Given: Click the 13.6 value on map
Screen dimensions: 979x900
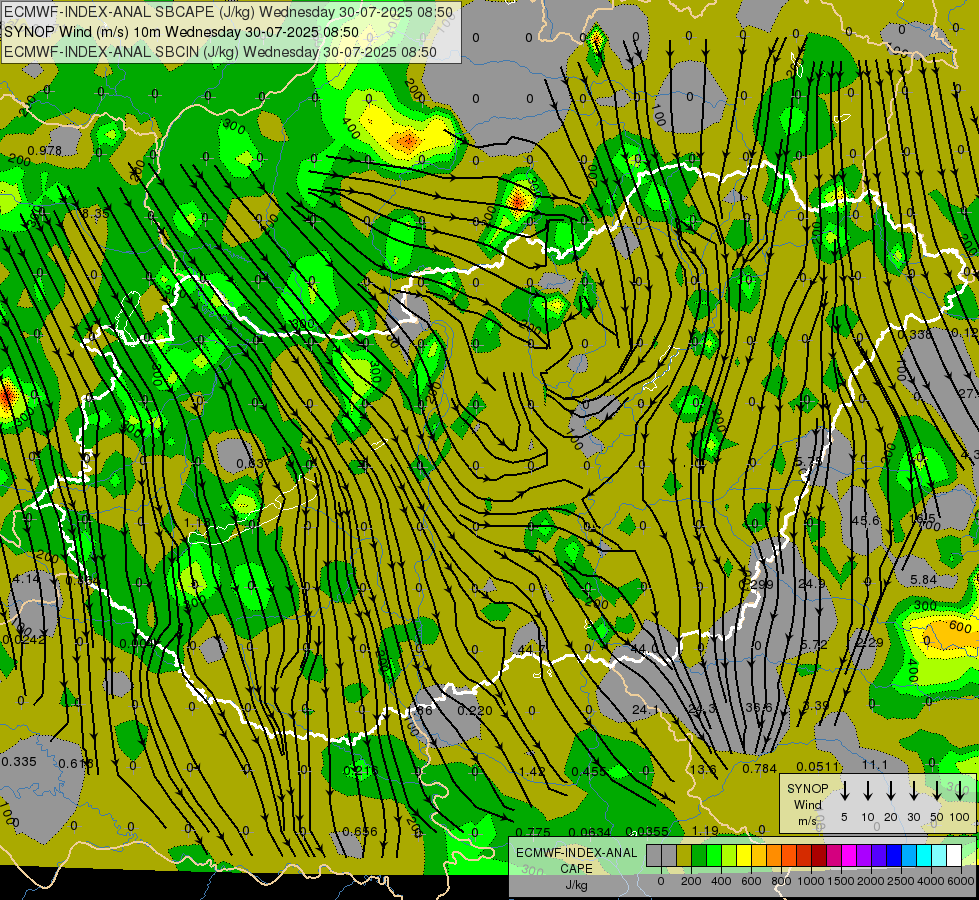Looking at the screenshot, I should [x=703, y=769].
